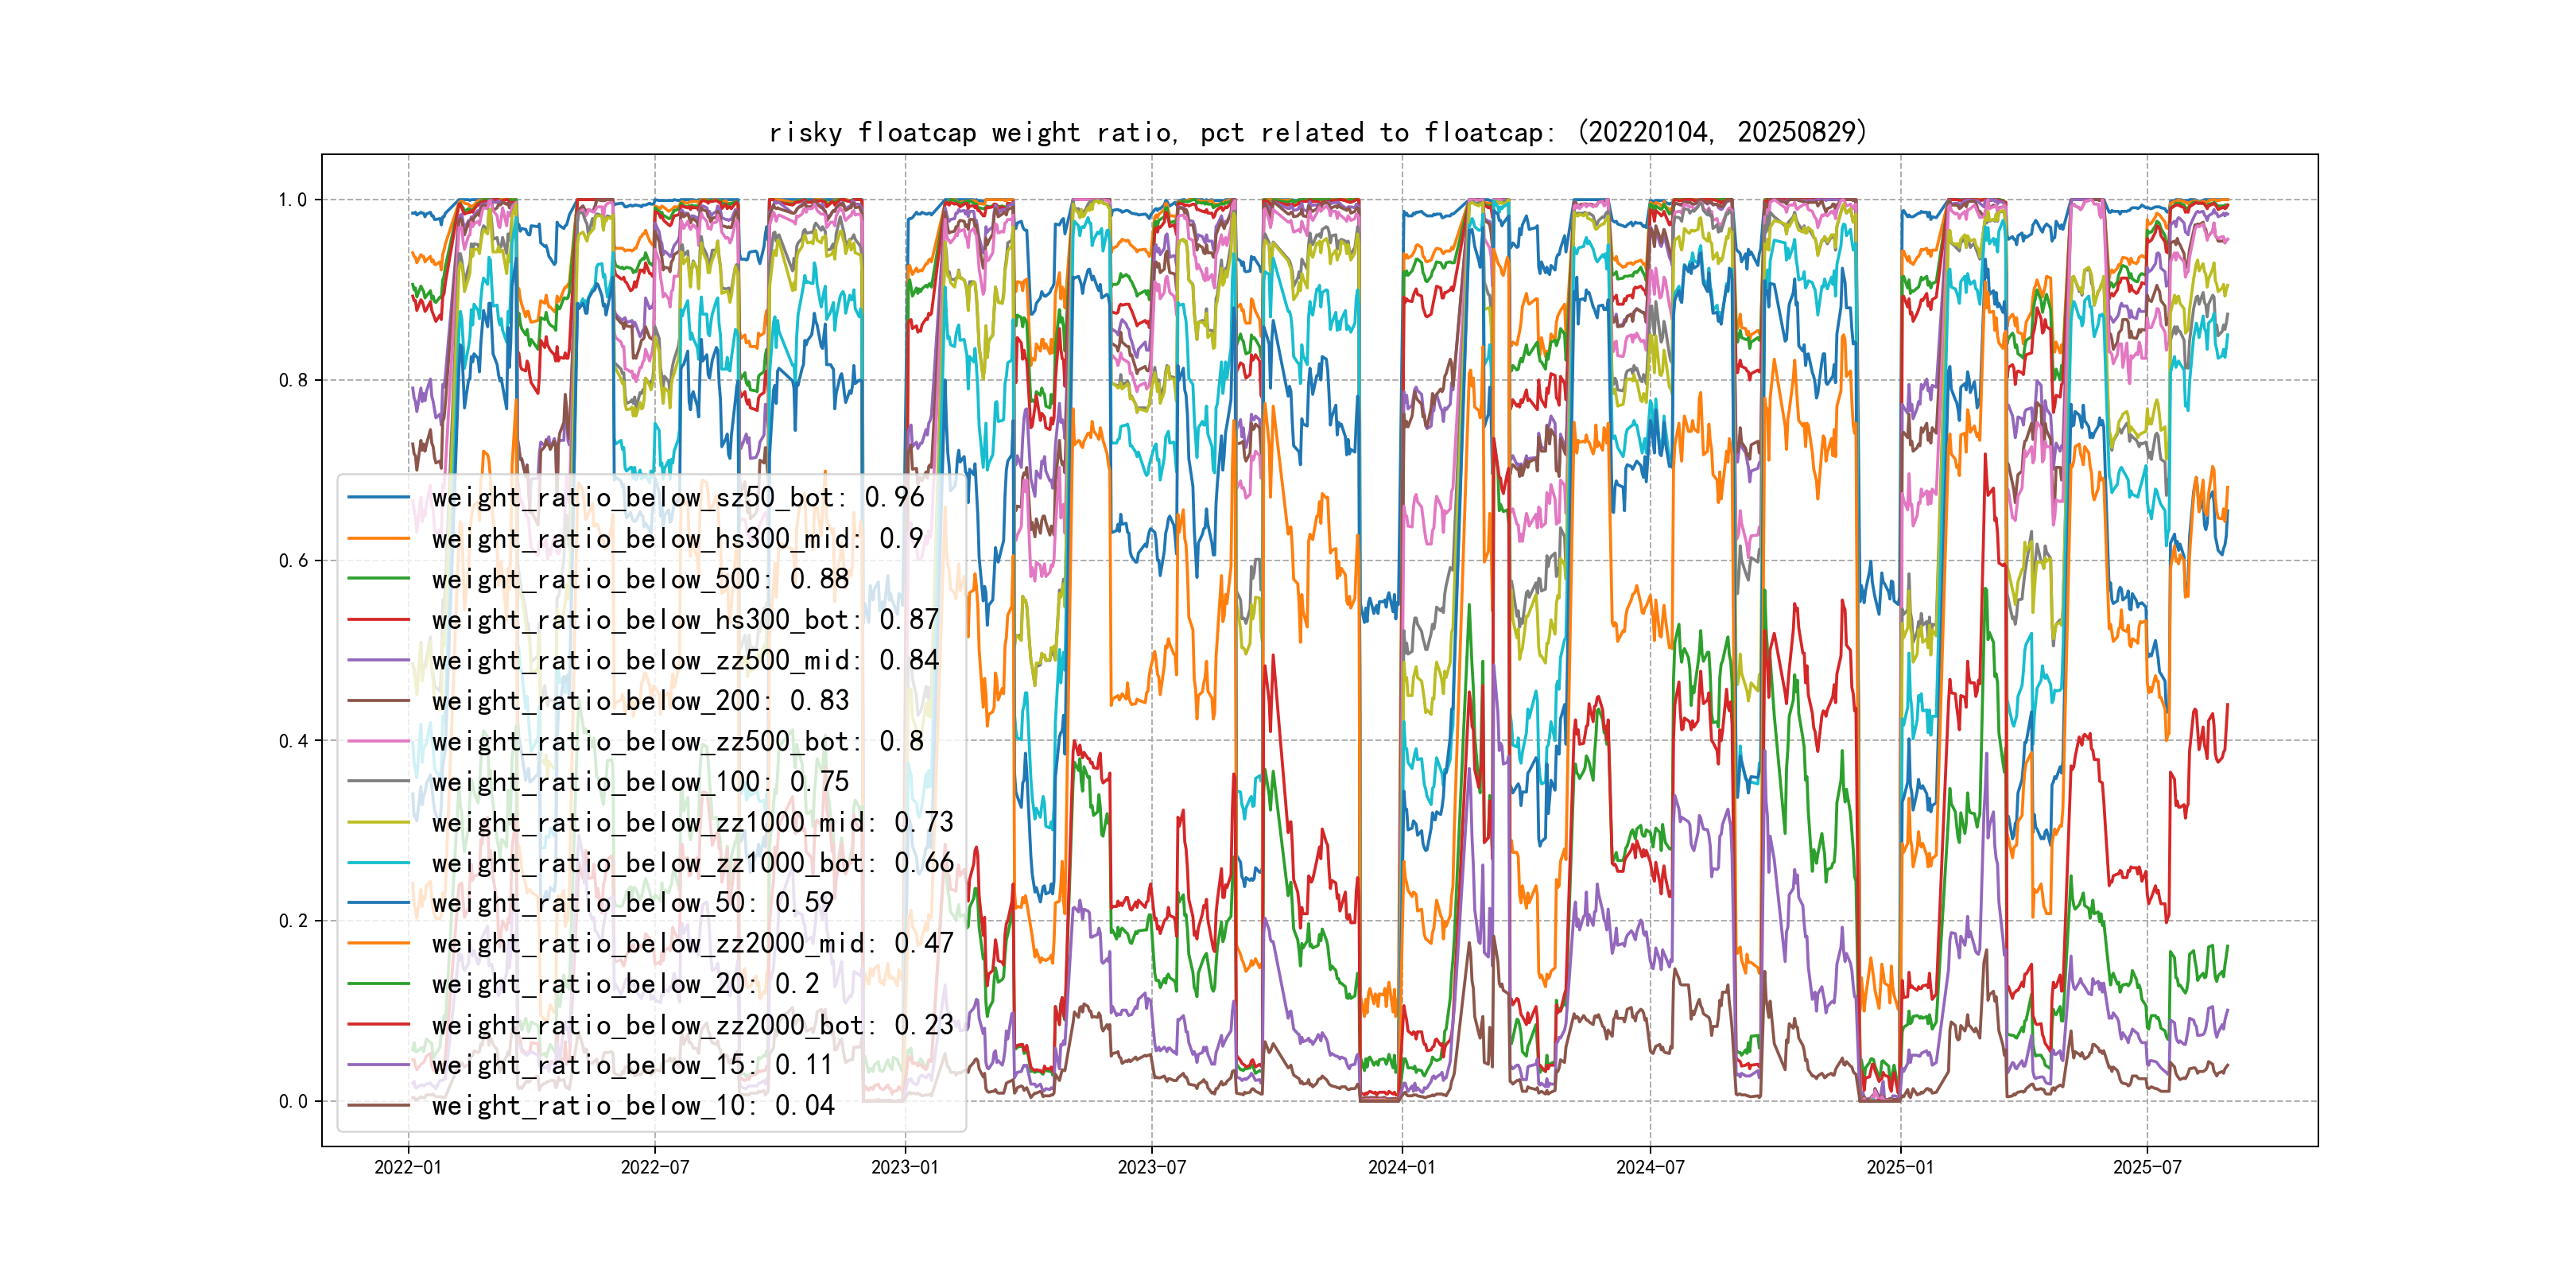This screenshot has height=1288, width=2576.
Task: Pick the weight_ratio_below_200 legend entry
Action: (x=640, y=701)
